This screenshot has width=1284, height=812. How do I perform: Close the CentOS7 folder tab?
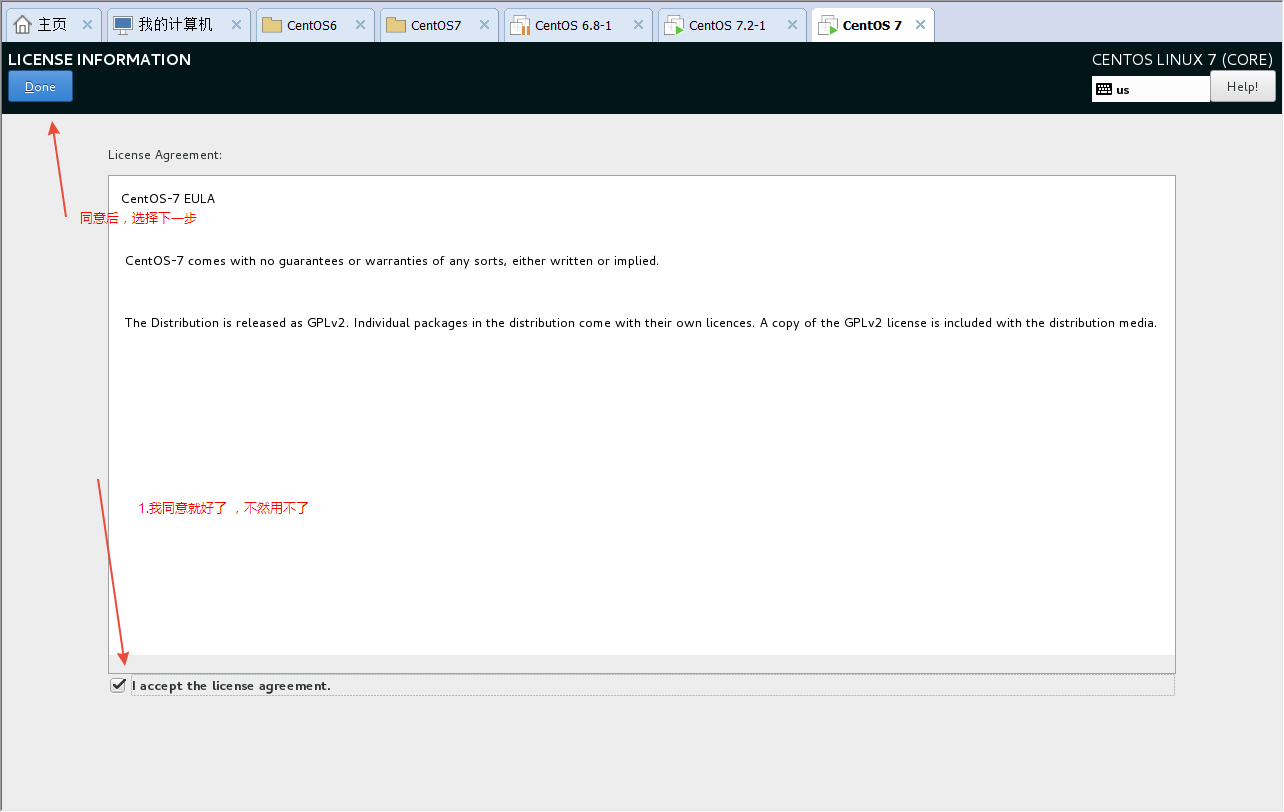tap(485, 25)
